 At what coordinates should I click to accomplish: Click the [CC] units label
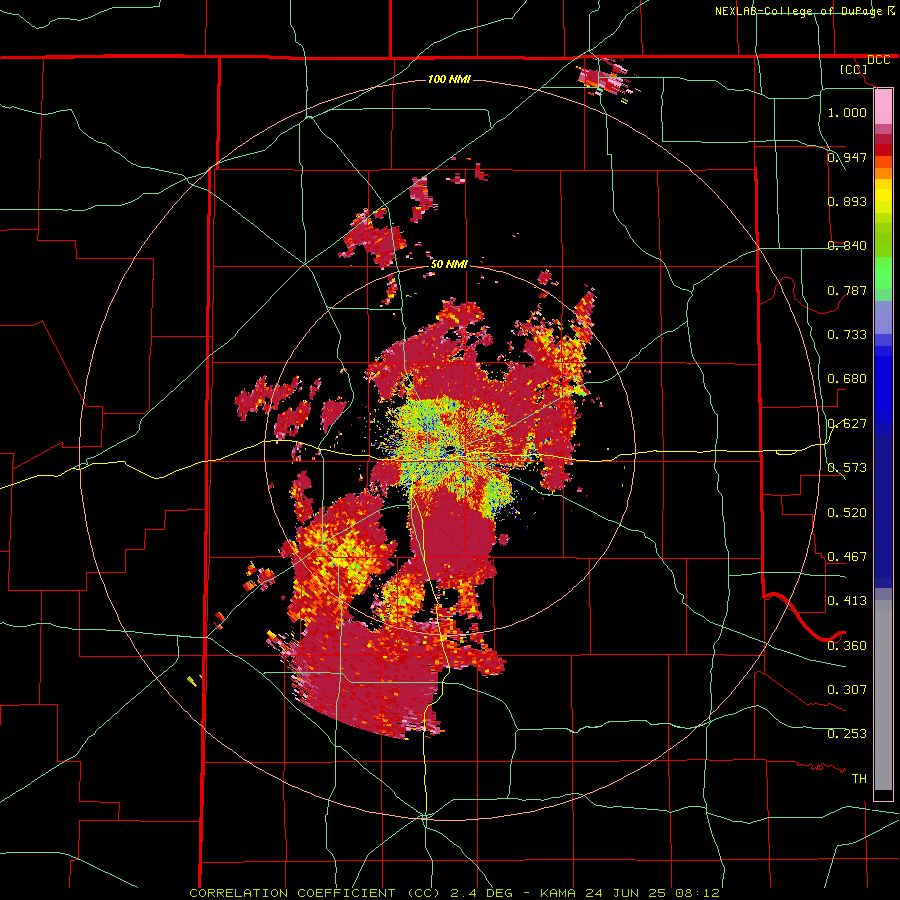click(x=854, y=70)
